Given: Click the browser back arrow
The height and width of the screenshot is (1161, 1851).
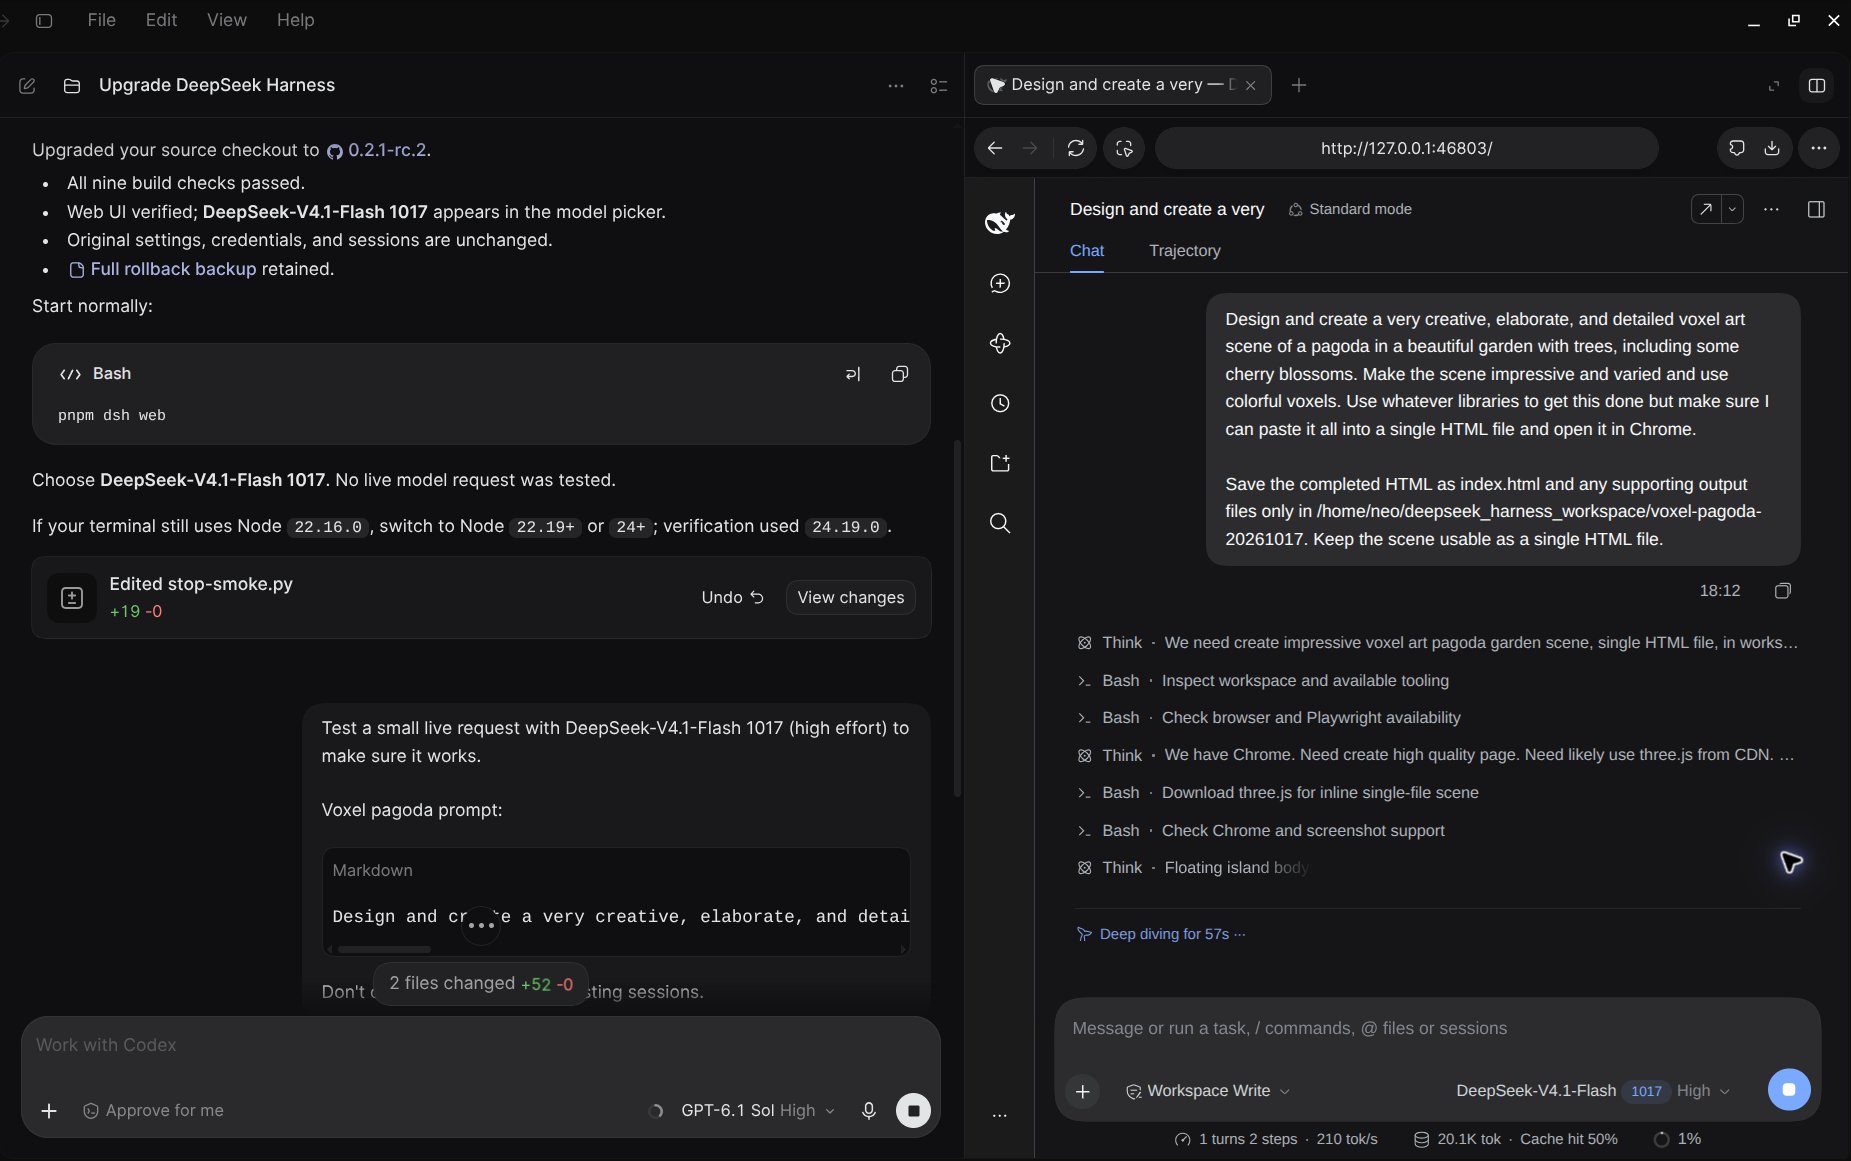Looking at the screenshot, I should [x=994, y=148].
